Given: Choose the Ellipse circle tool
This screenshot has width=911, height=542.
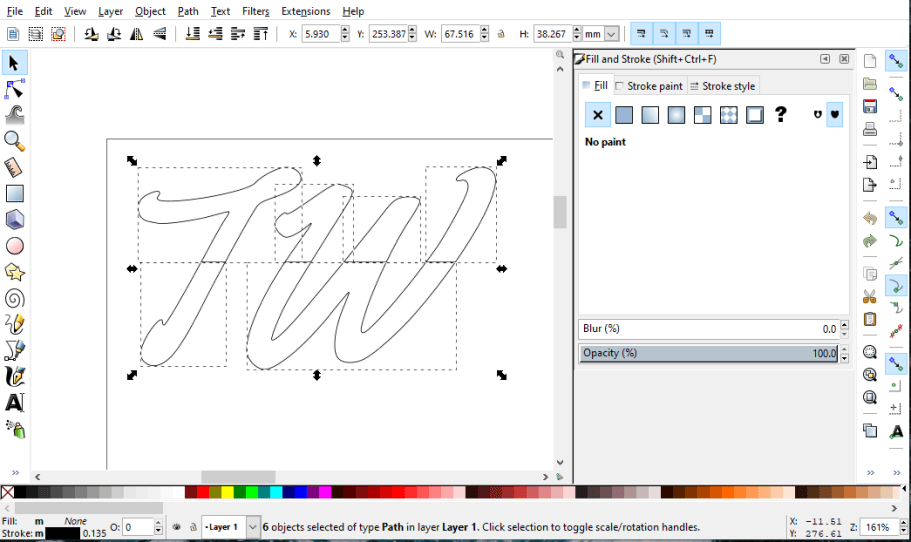Looking at the screenshot, I should (x=14, y=246).
